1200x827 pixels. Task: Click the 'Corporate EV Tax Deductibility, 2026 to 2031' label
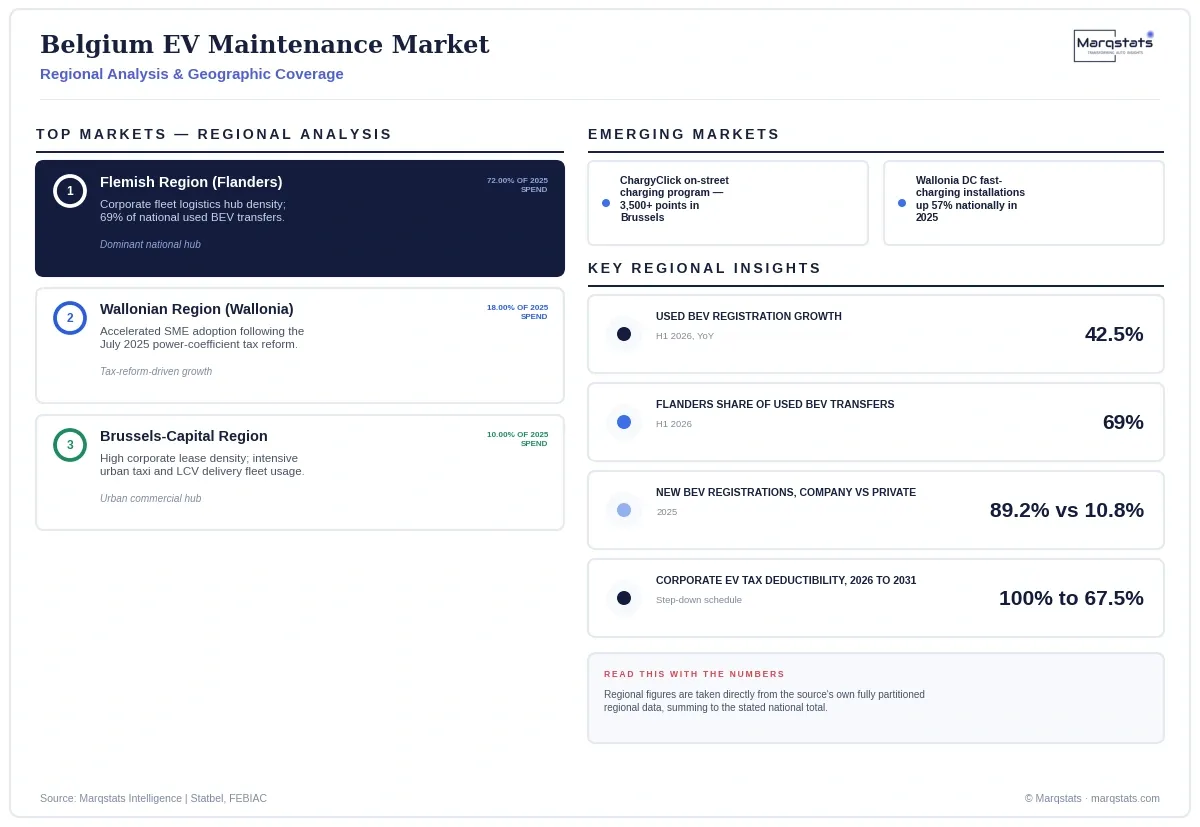pos(786,580)
